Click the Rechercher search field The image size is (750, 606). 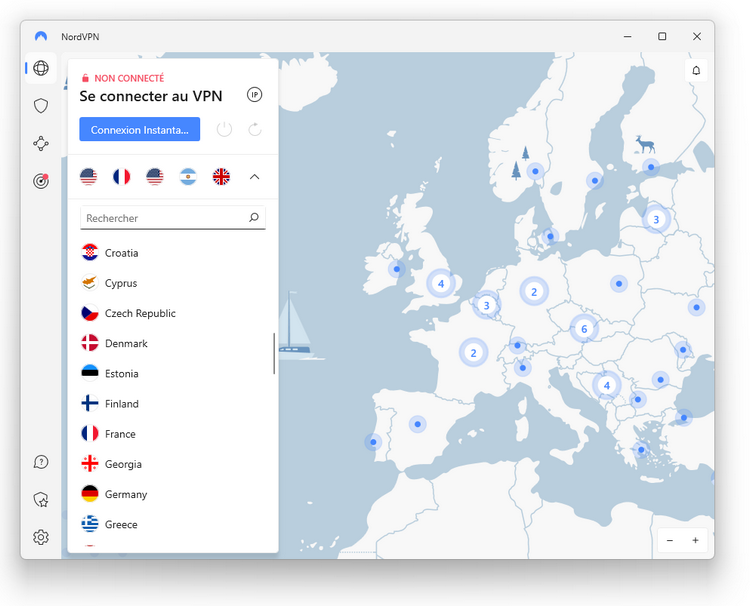pos(173,218)
